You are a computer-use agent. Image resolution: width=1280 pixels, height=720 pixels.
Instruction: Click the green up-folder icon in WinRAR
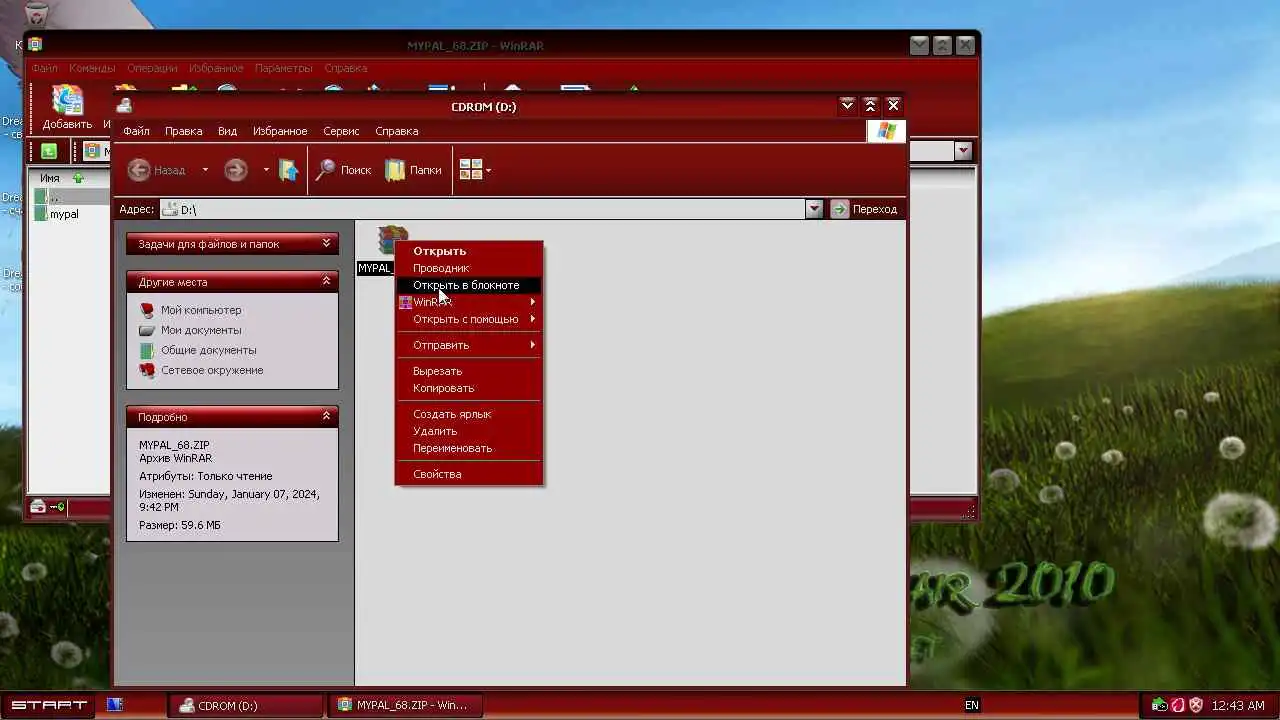click(49, 151)
